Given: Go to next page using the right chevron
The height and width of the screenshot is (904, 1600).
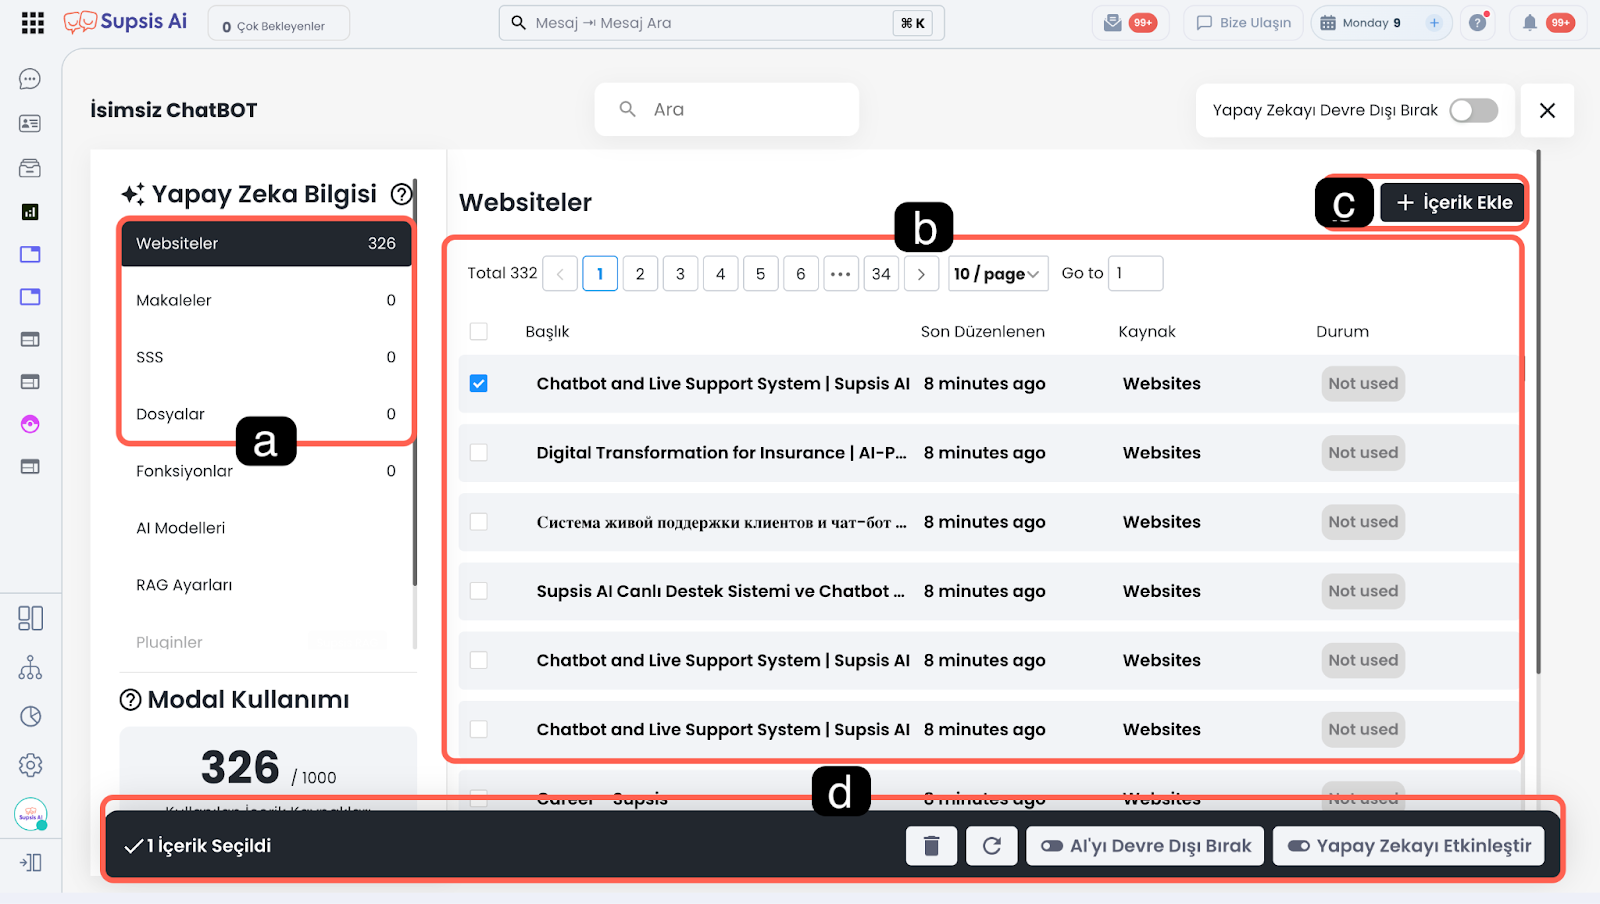Looking at the screenshot, I should click(921, 274).
